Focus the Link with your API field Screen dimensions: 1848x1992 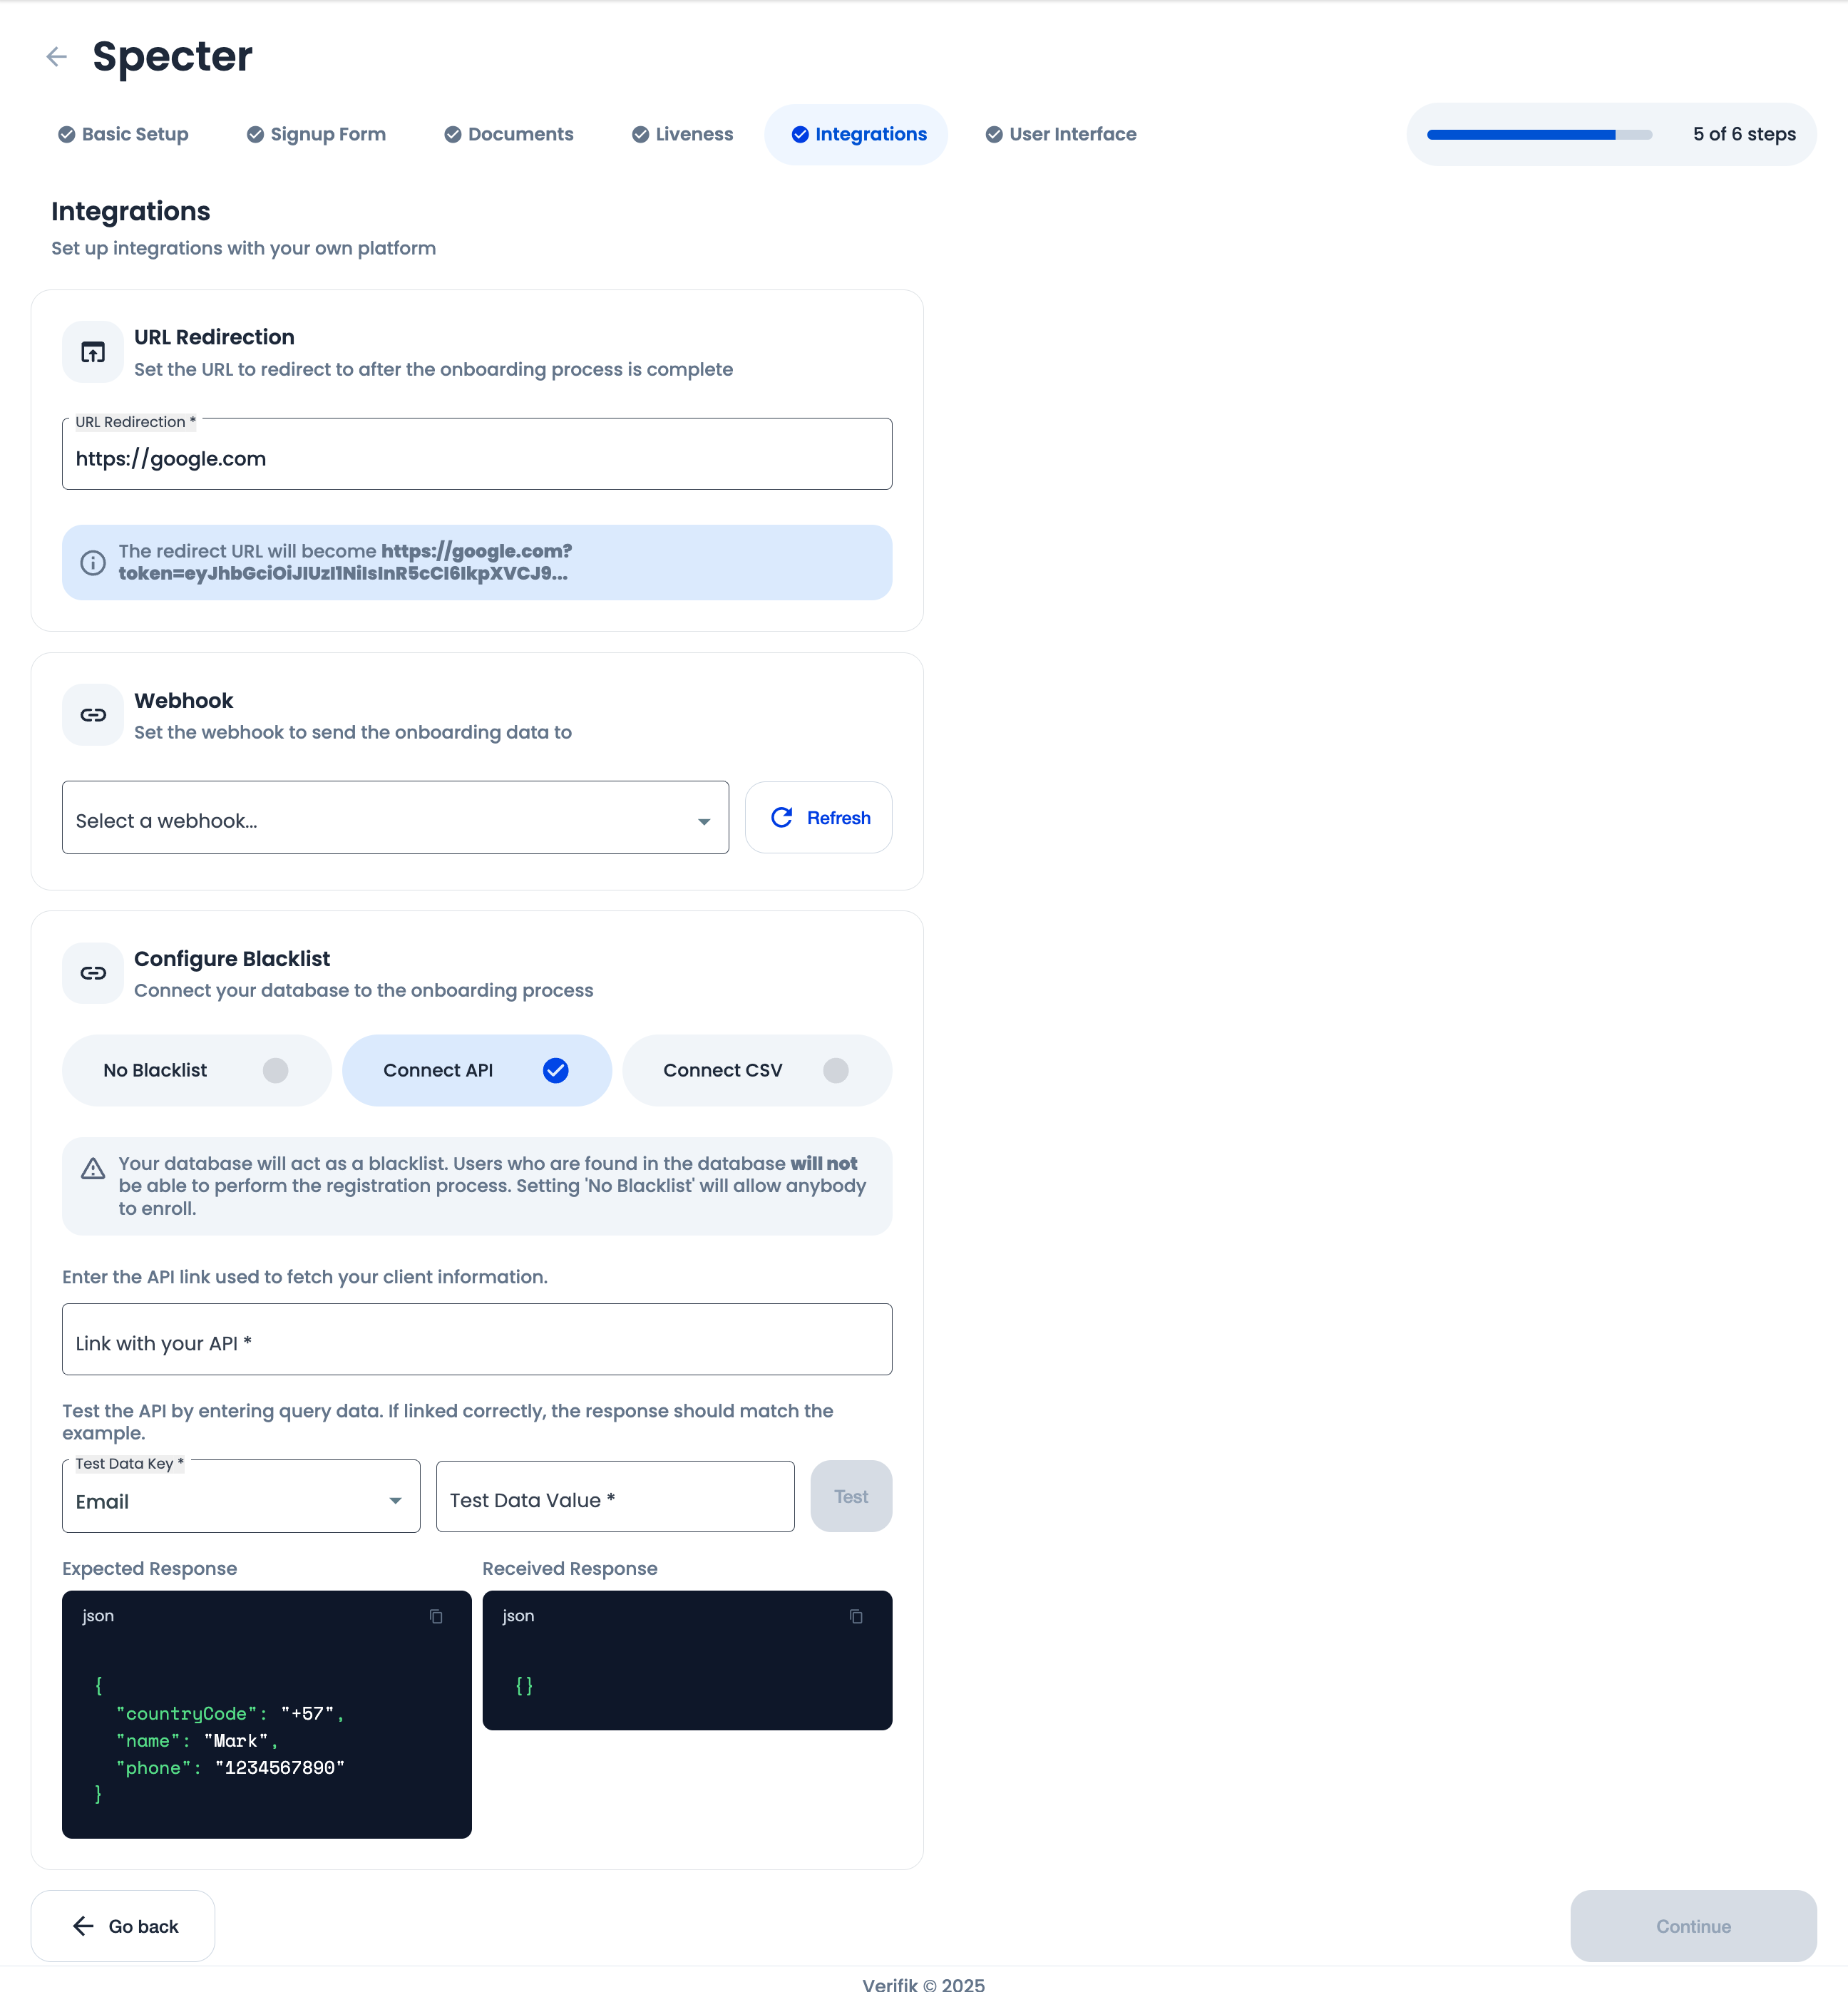tap(476, 1340)
